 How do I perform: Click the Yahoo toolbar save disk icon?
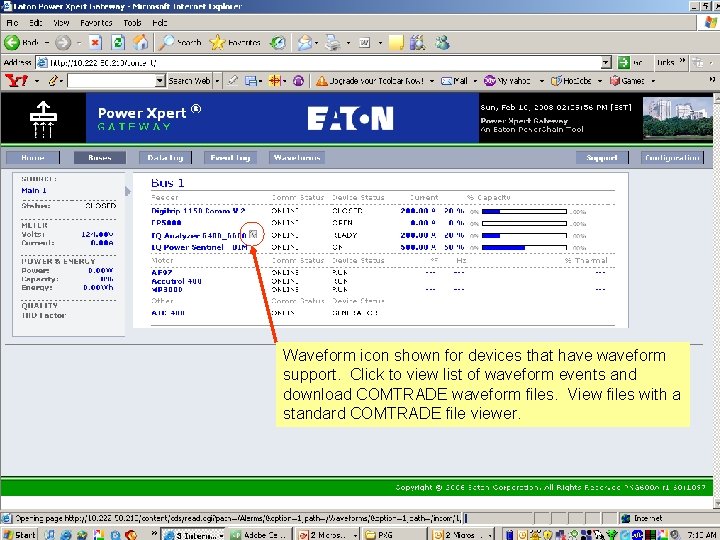pos(251,81)
